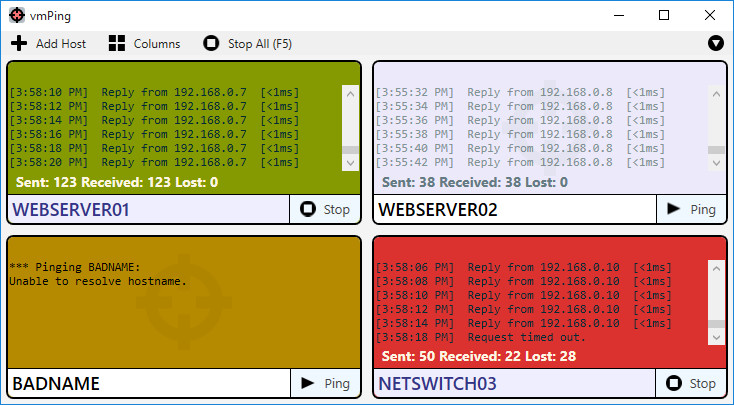Start ping for WEBSERVER02
Image resolution: width=734 pixels, height=405 pixels.
coord(691,209)
